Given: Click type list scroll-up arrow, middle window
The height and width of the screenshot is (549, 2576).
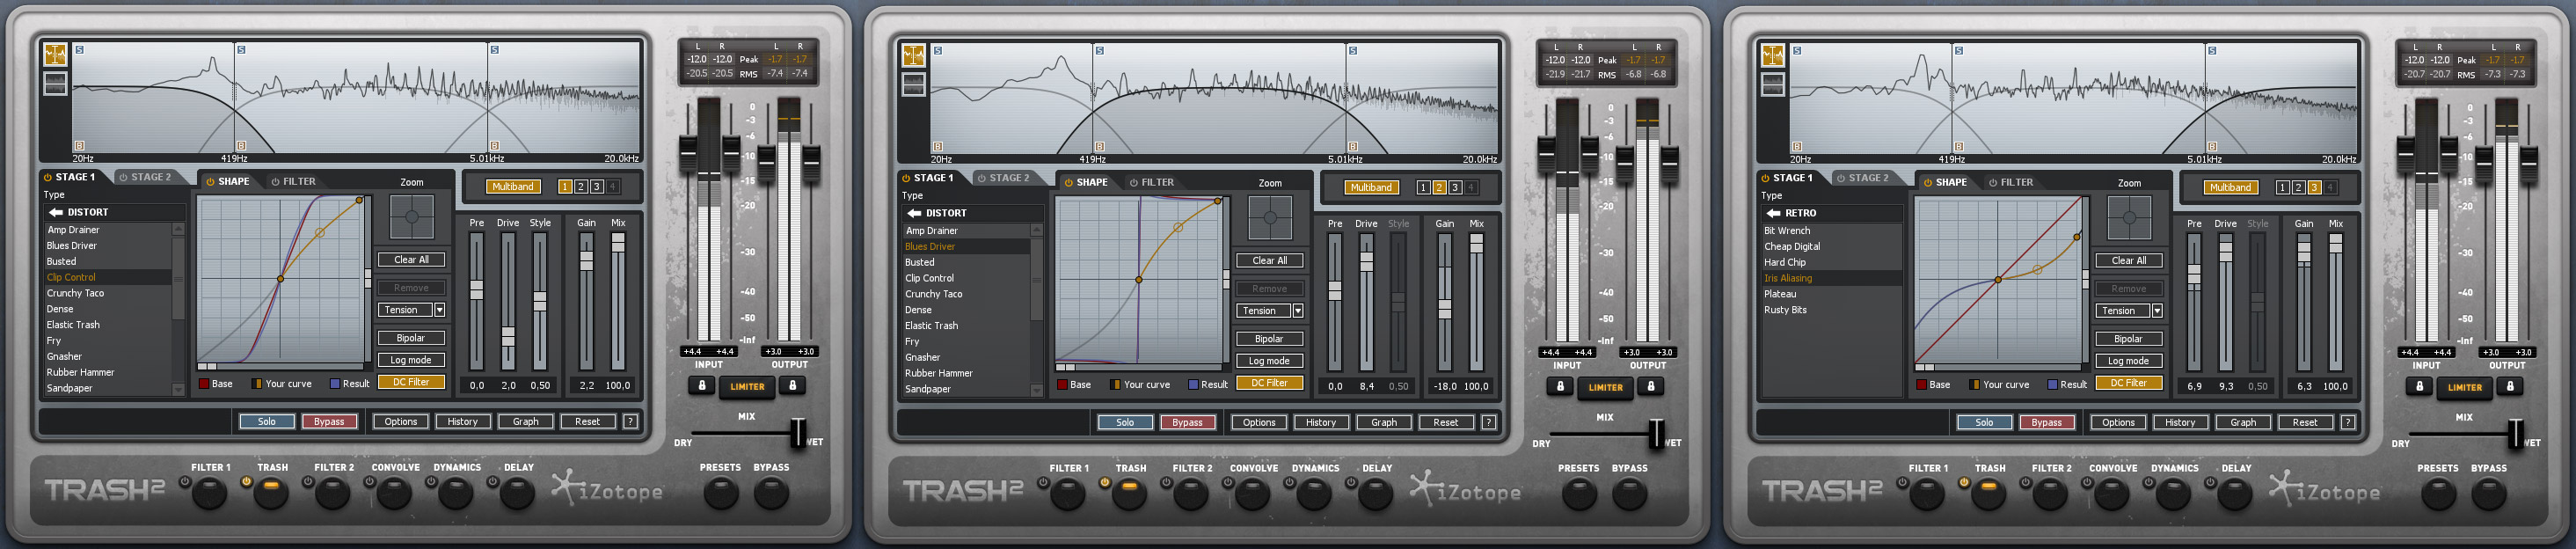Looking at the screenshot, I should (x=1036, y=230).
